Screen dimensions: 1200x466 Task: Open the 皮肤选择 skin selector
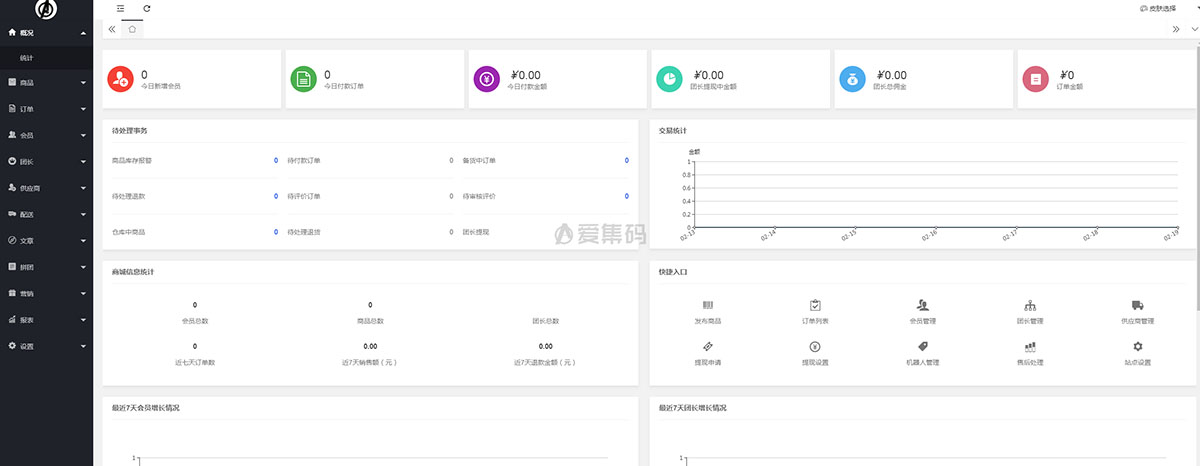pos(1160,9)
